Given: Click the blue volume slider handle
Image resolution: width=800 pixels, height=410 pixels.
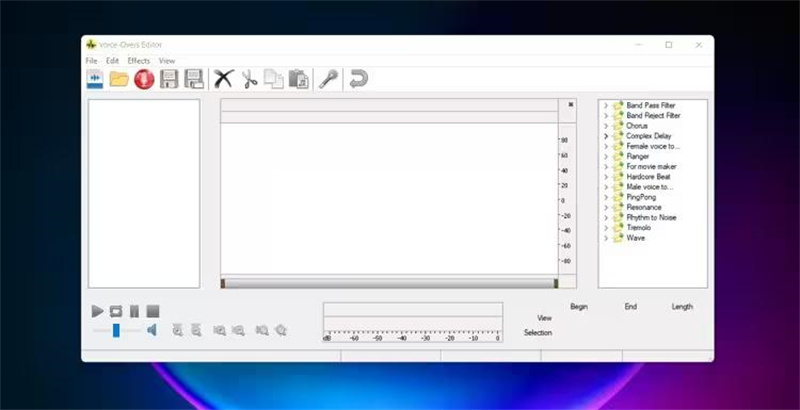Looking at the screenshot, I should tap(116, 330).
